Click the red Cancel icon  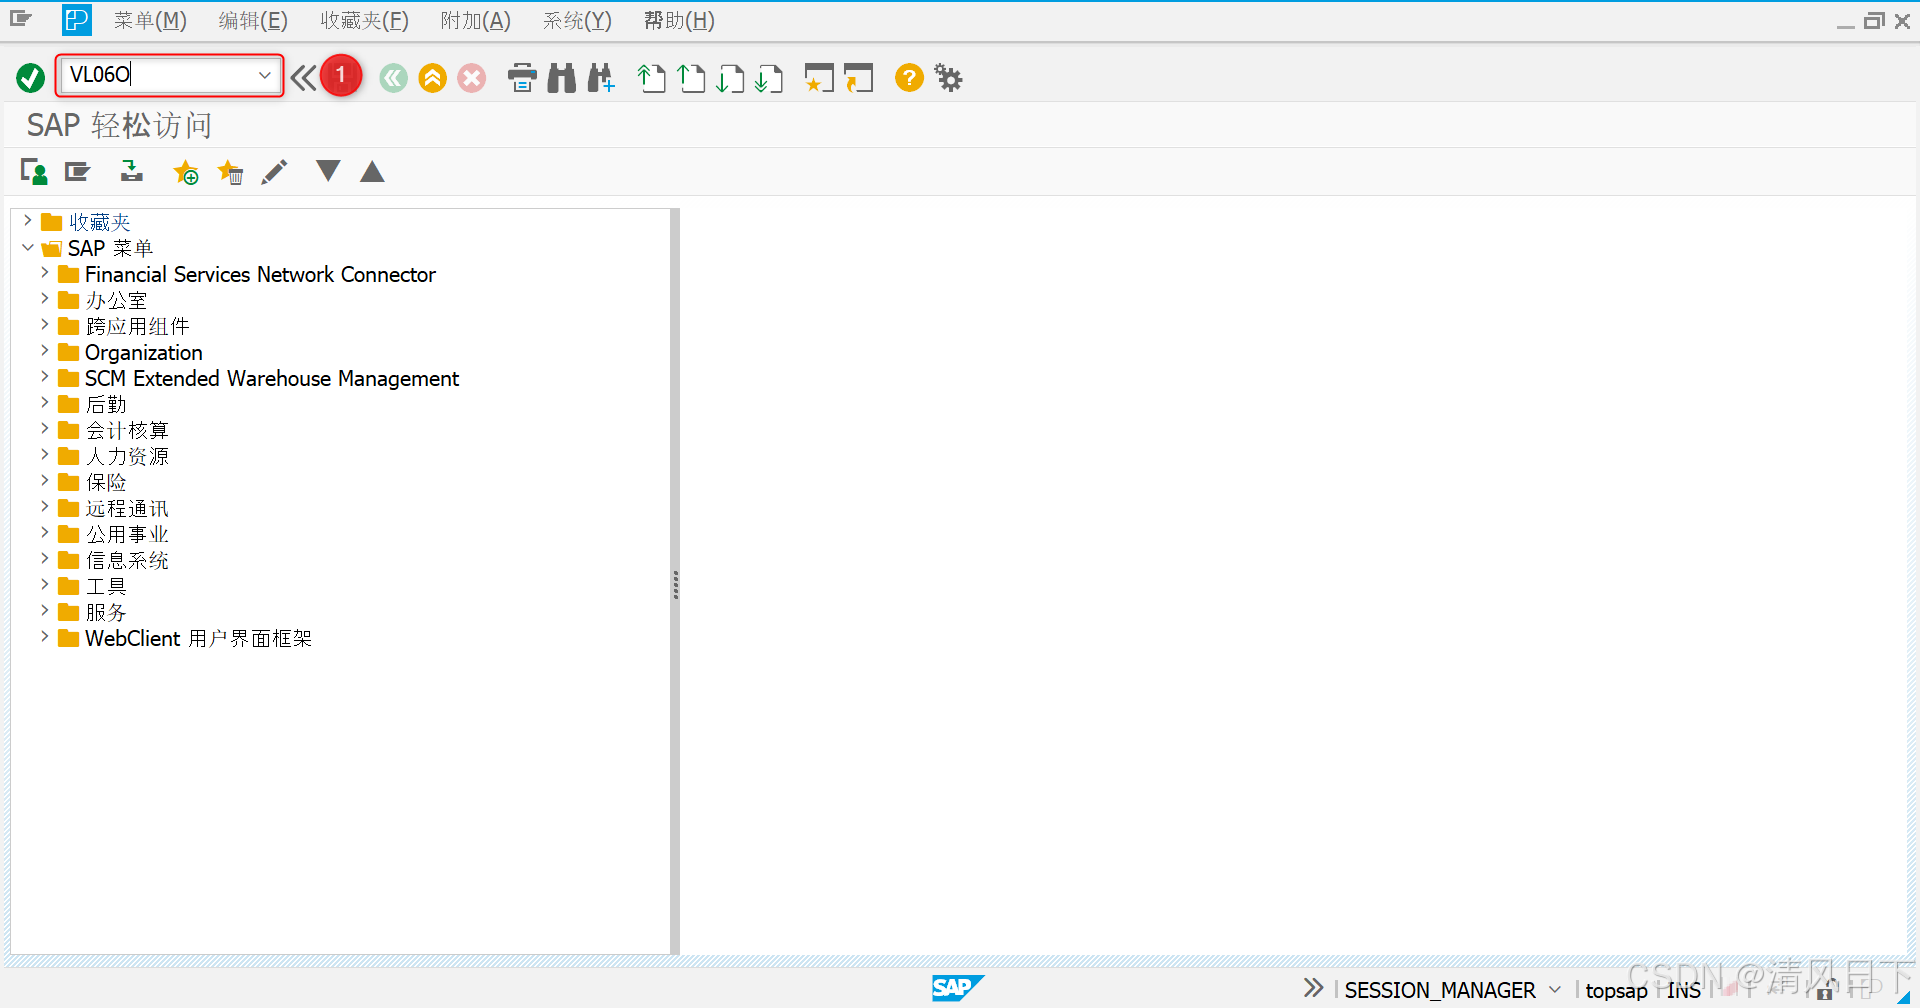(x=472, y=78)
